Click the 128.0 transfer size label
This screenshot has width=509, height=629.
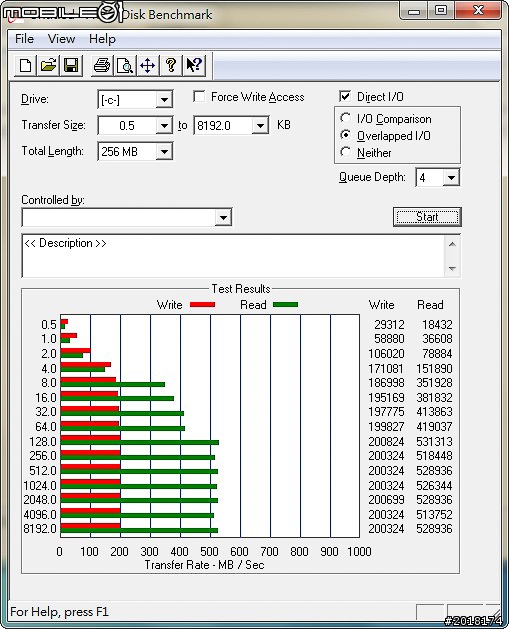click(43, 442)
